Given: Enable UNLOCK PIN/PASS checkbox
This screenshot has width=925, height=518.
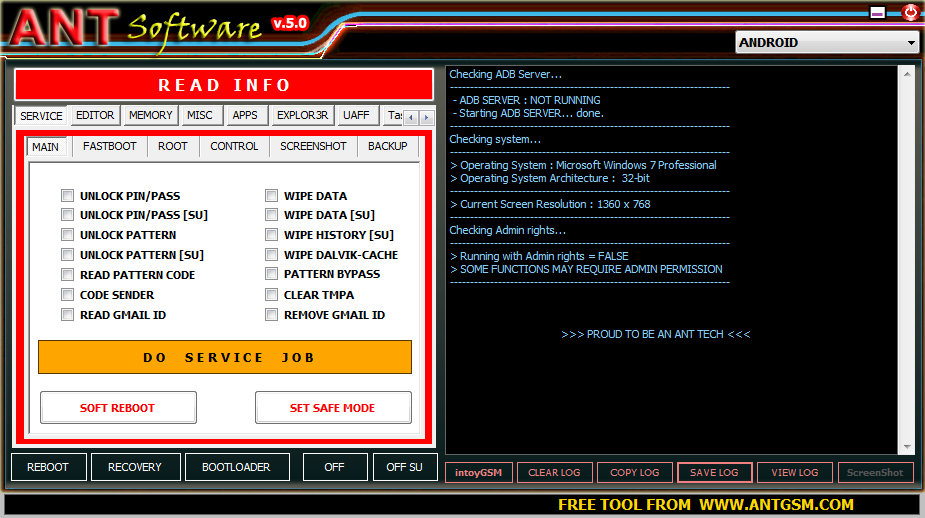Looking at the screenshot, I should point(67,195).
